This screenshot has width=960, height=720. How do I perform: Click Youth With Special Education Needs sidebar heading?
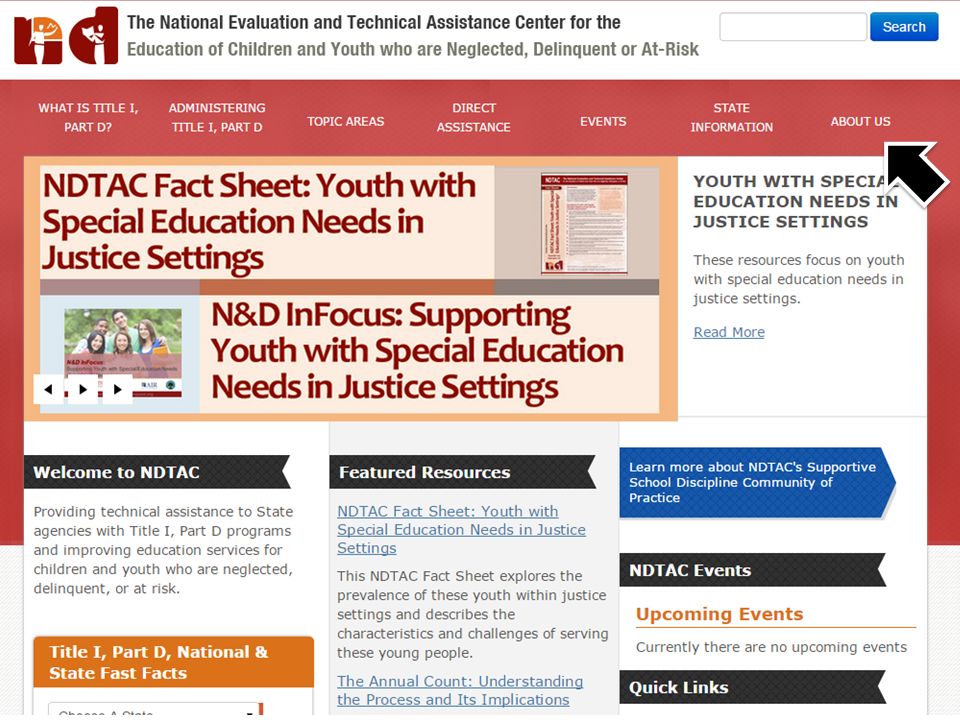[795, 201]
